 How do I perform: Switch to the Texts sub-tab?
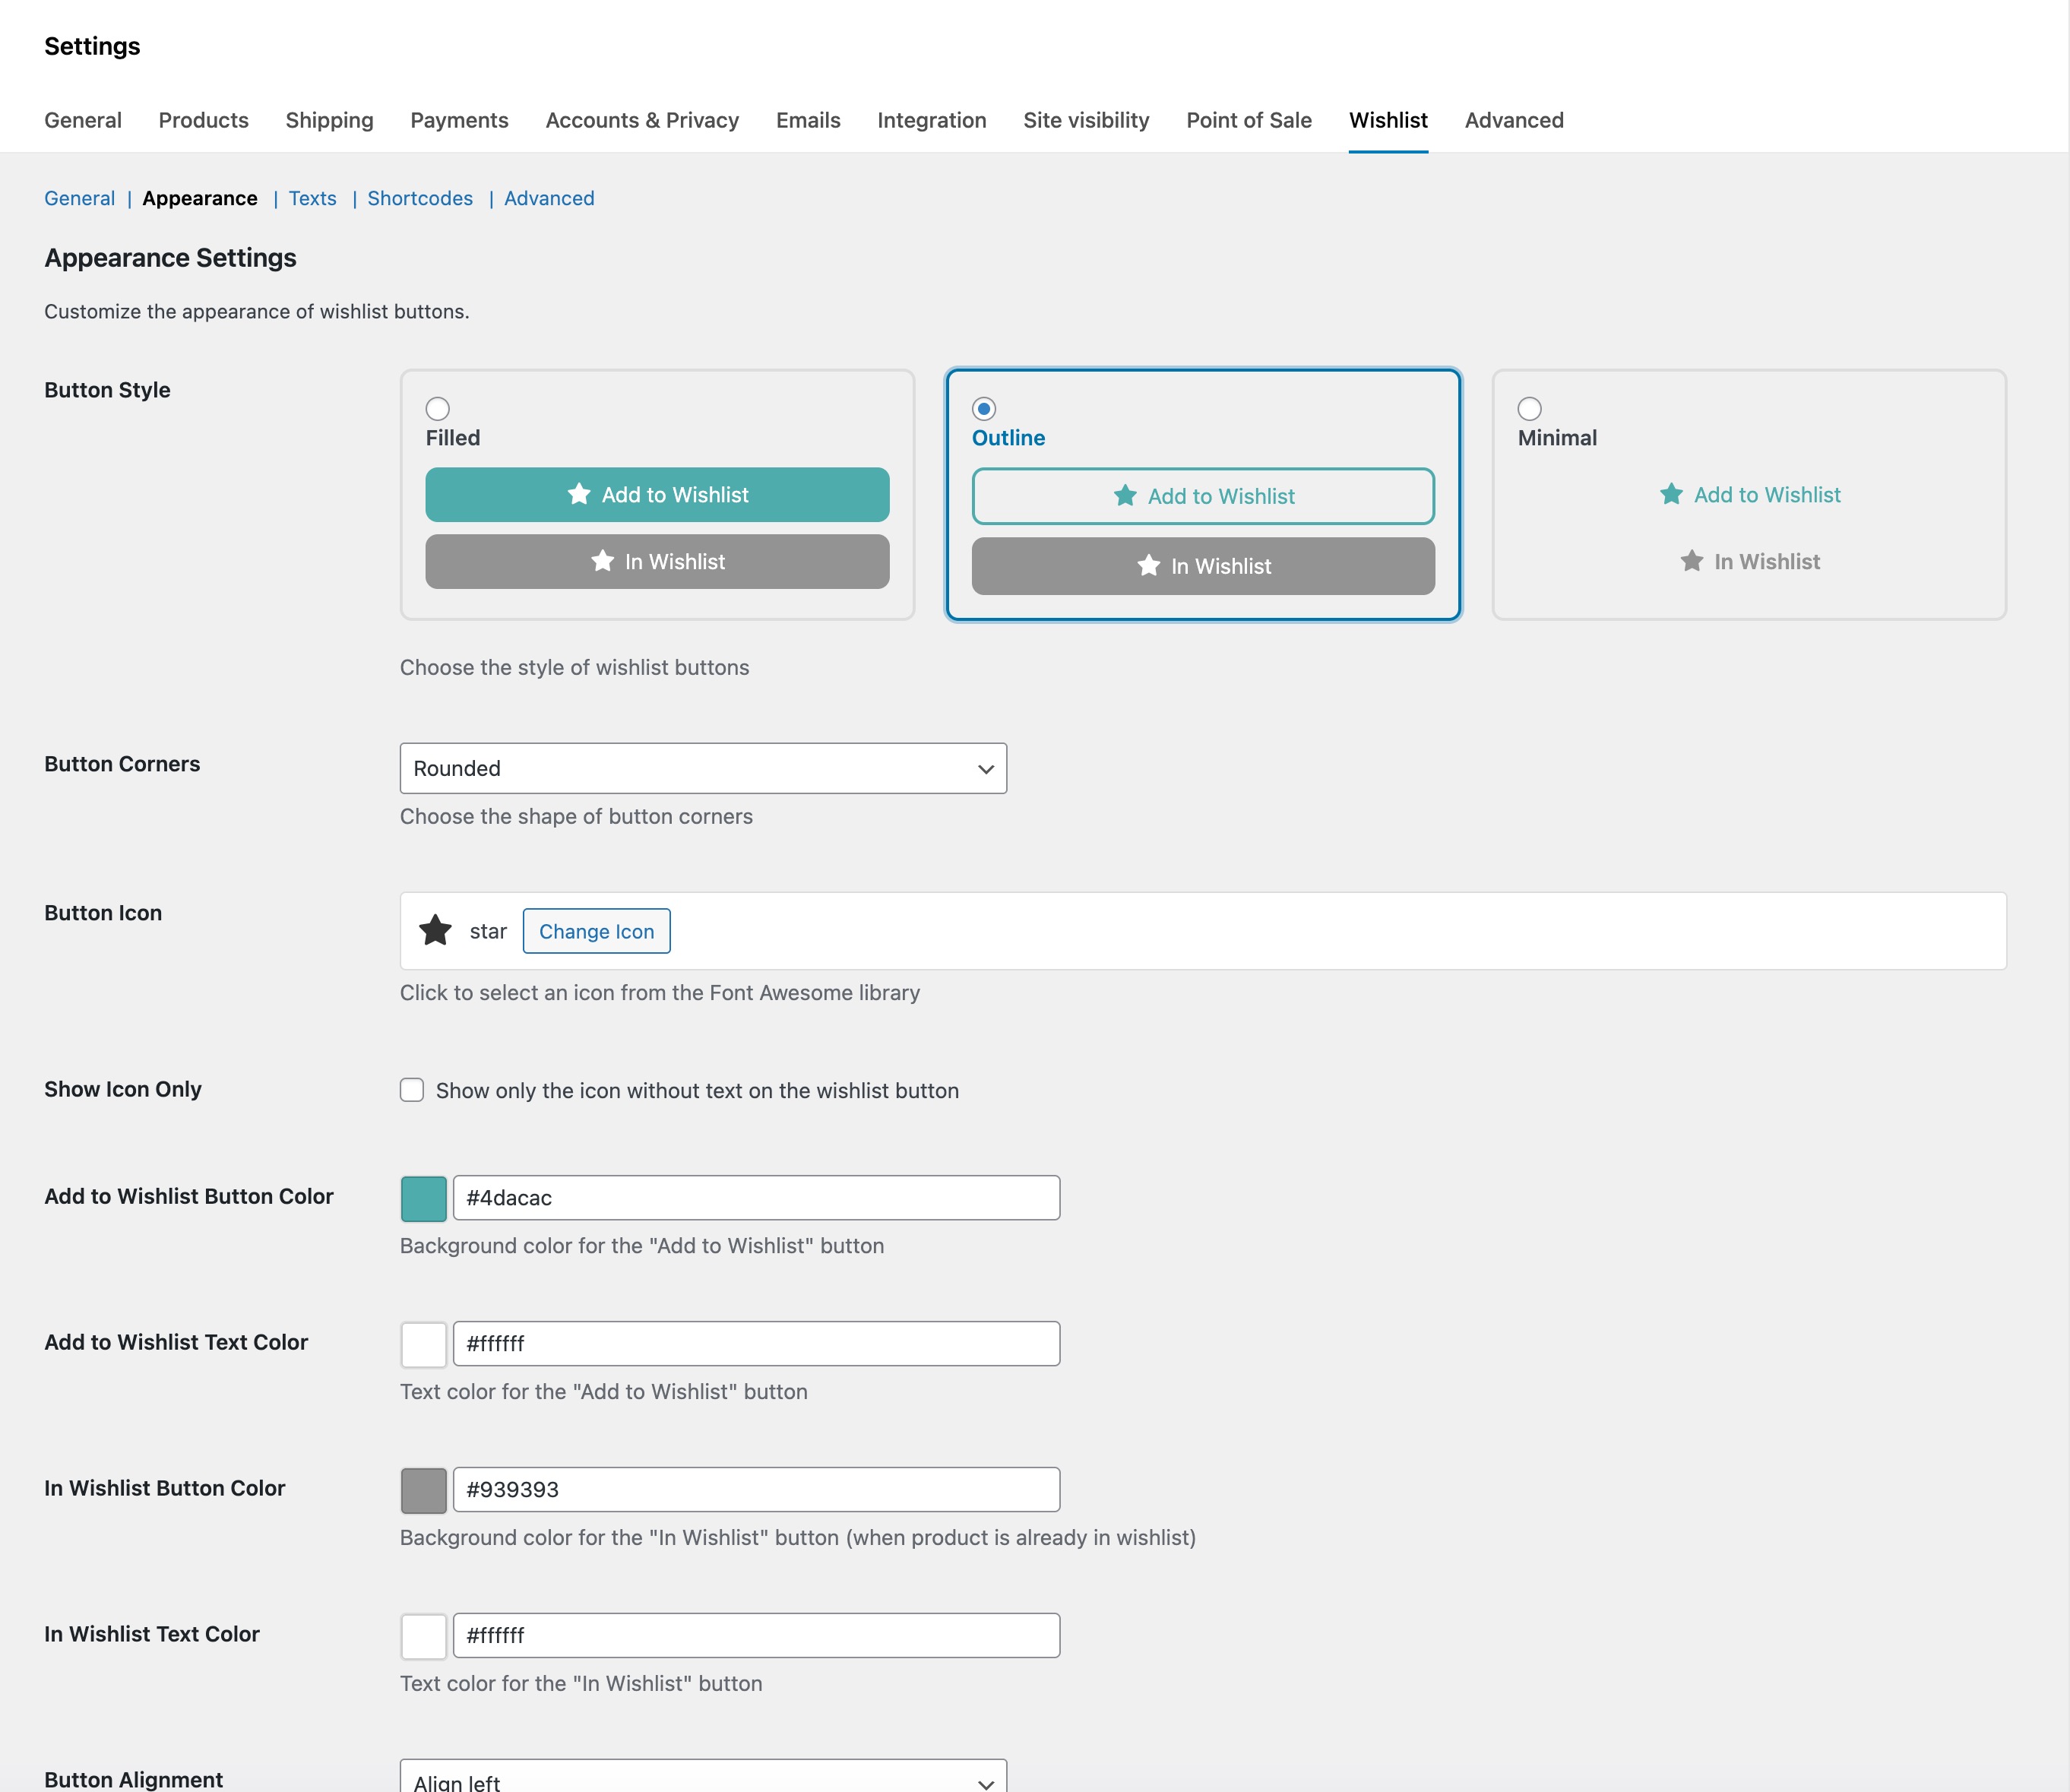tap(313, 198)
